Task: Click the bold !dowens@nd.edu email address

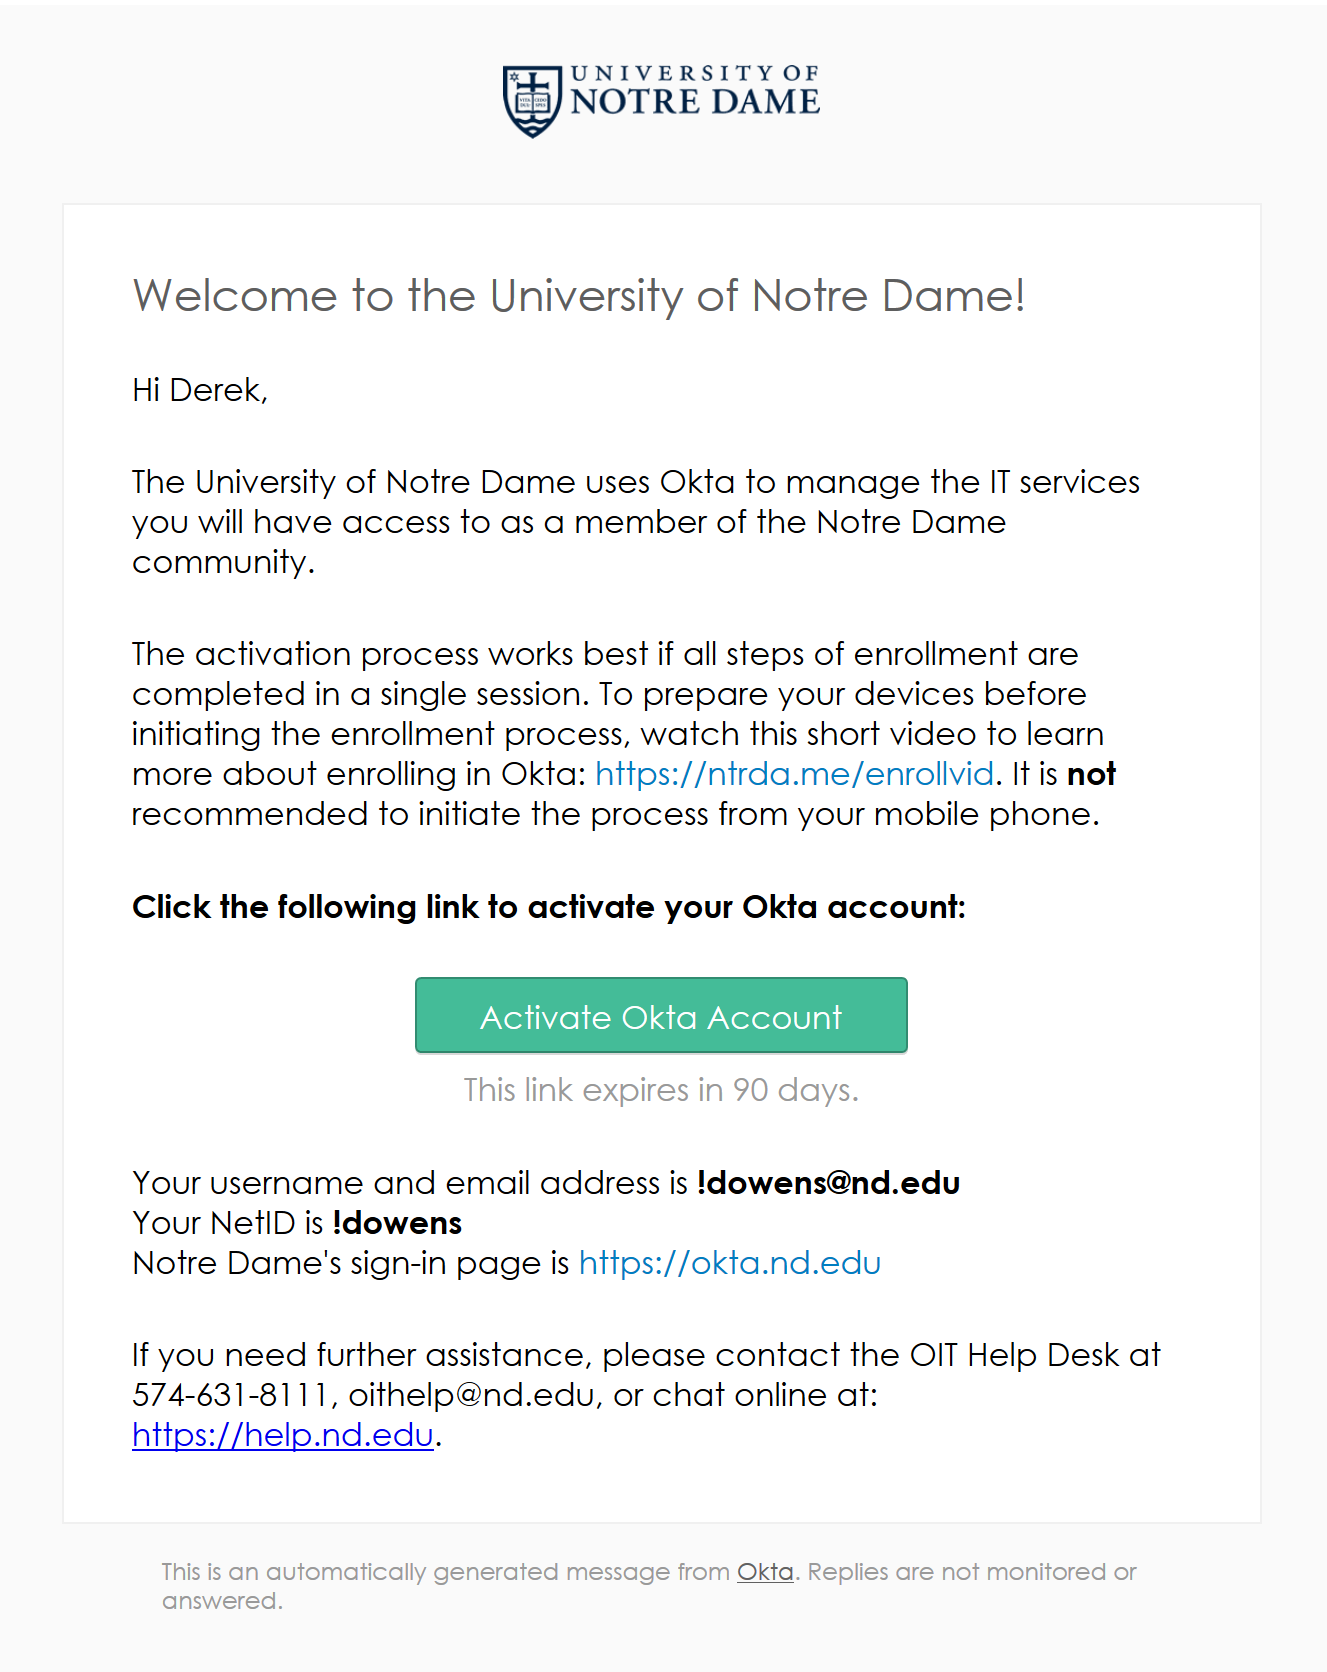Action: tap(828, 1183)
